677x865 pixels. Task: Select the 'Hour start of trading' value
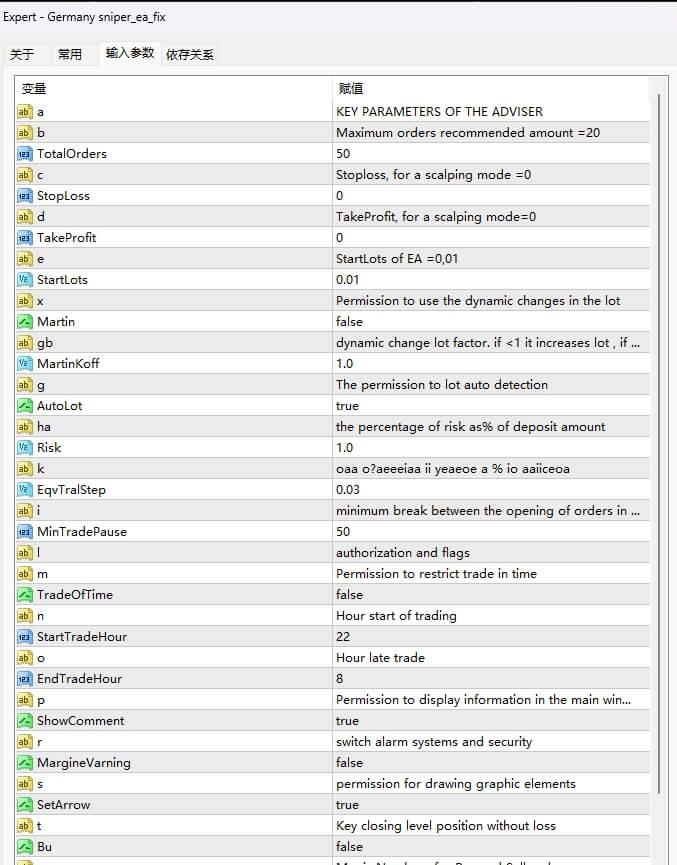click(396, 616)
